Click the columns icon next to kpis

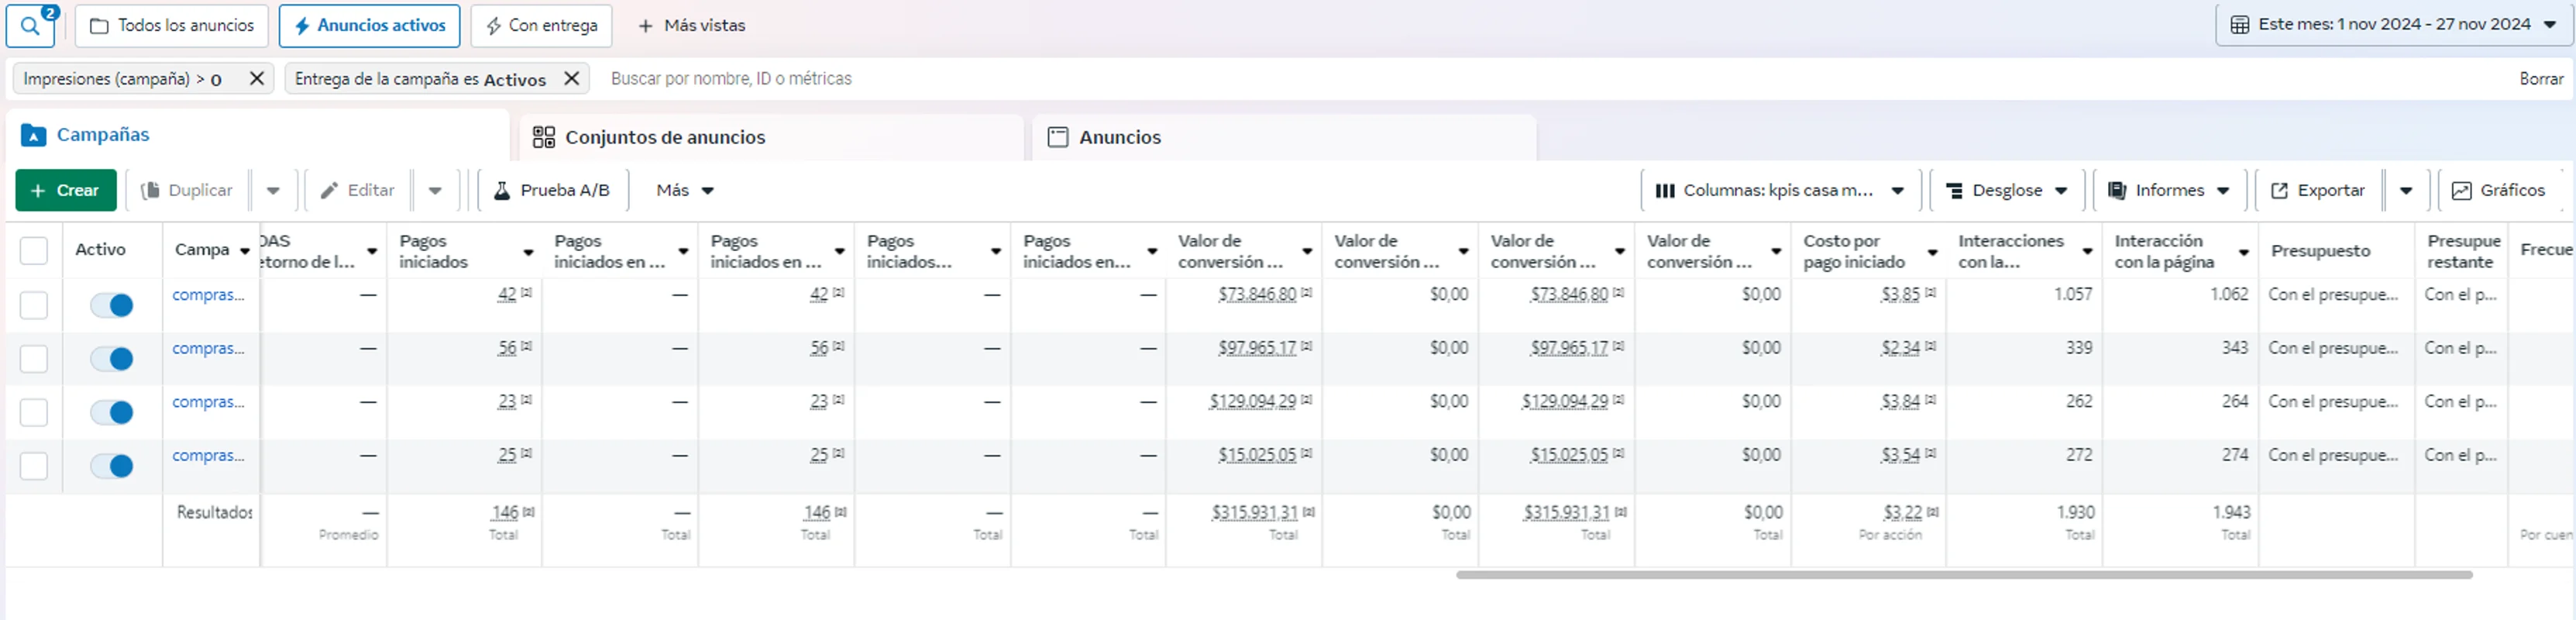click(x=1665, y=190)
